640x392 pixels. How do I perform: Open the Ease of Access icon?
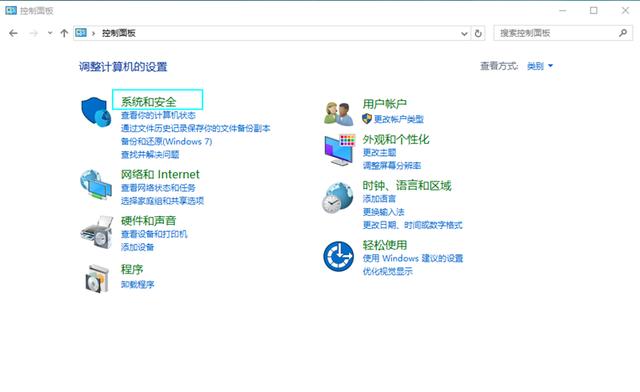pyautogui.click(x=338, y=256)
